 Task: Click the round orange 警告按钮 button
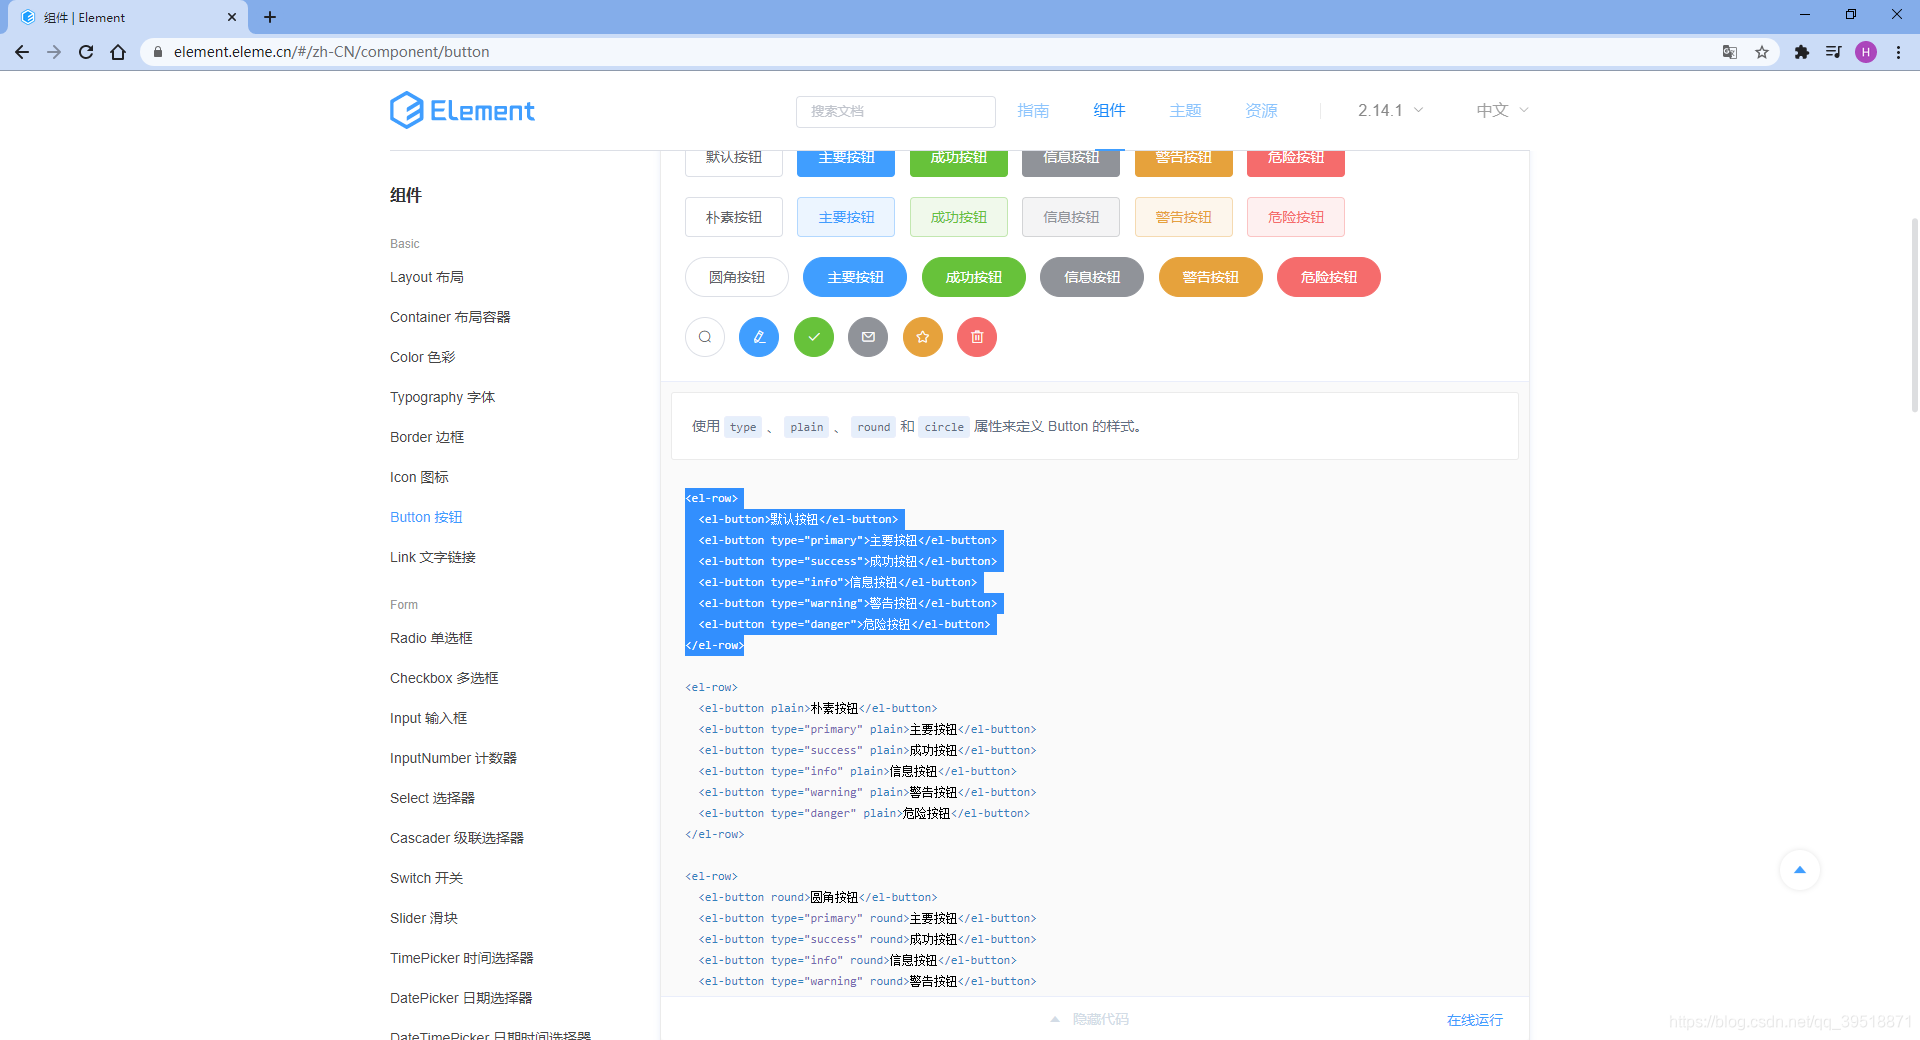click(1211, 277)
